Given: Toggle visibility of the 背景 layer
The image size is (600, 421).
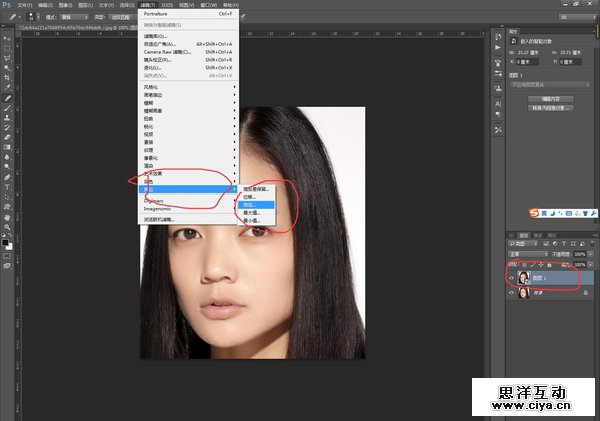Looking at the screenshot, I should [513, 294].
